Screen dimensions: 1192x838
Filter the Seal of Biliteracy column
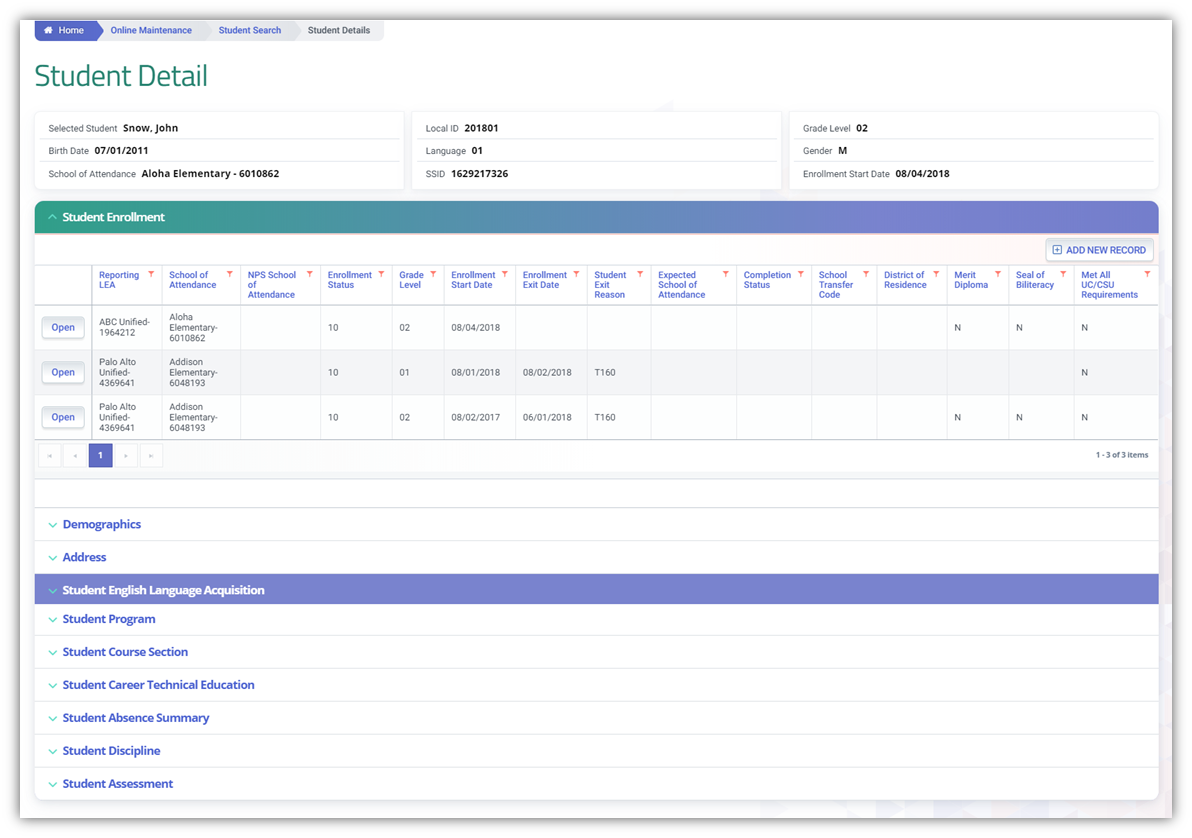click(x=1063, y=274)
